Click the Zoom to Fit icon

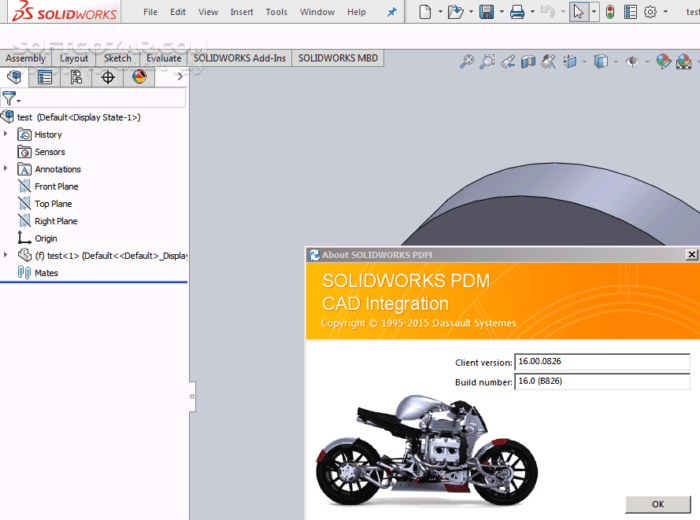[x=467, y=62]
